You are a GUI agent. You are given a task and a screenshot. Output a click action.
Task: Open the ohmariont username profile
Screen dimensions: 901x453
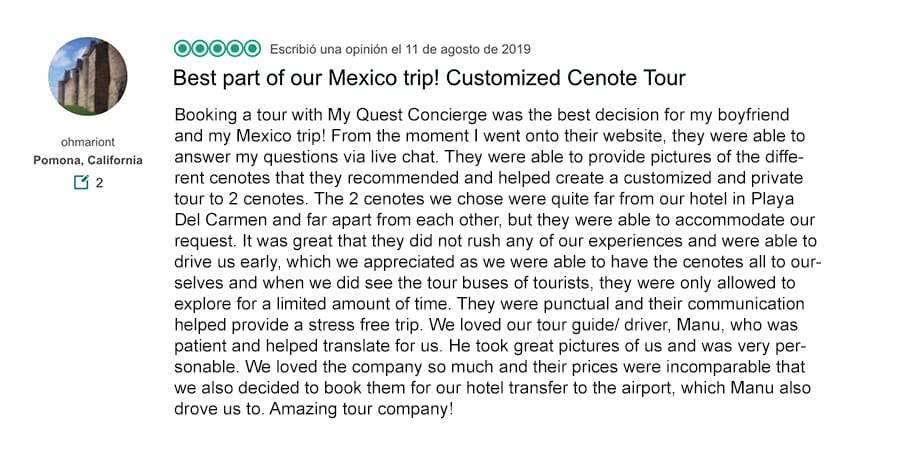(88, 142)
